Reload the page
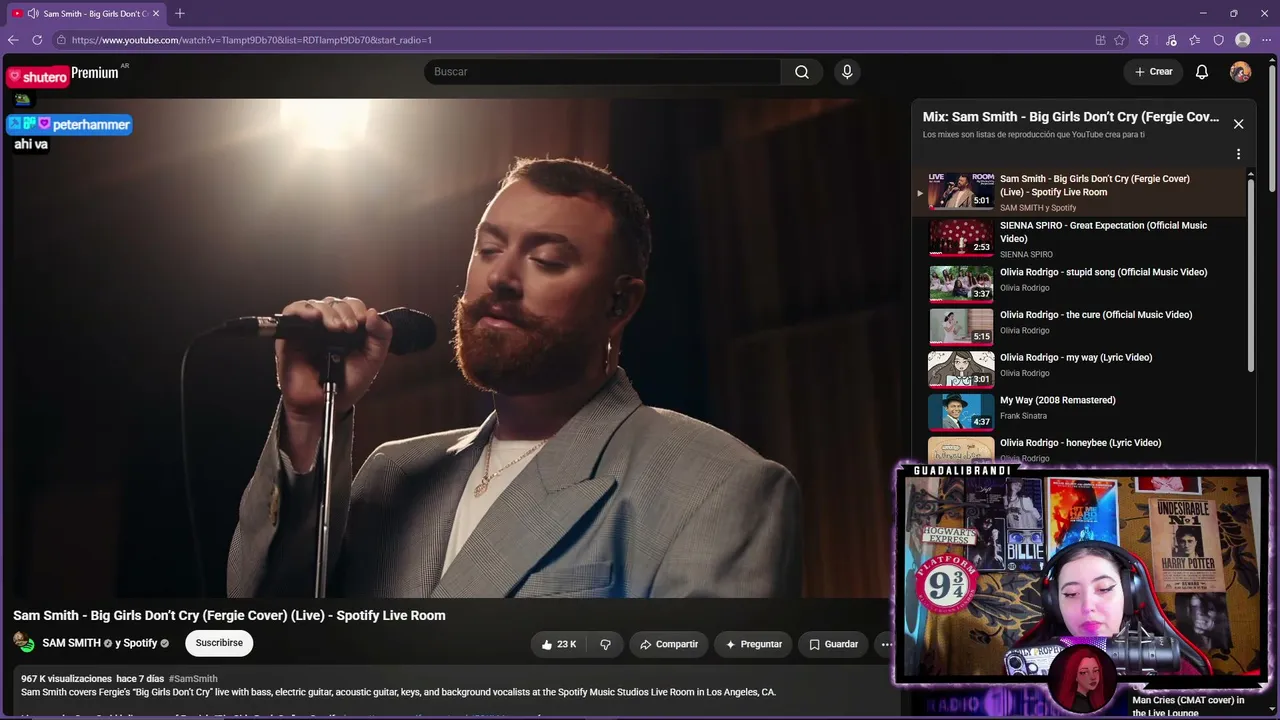 click(37, 40)
